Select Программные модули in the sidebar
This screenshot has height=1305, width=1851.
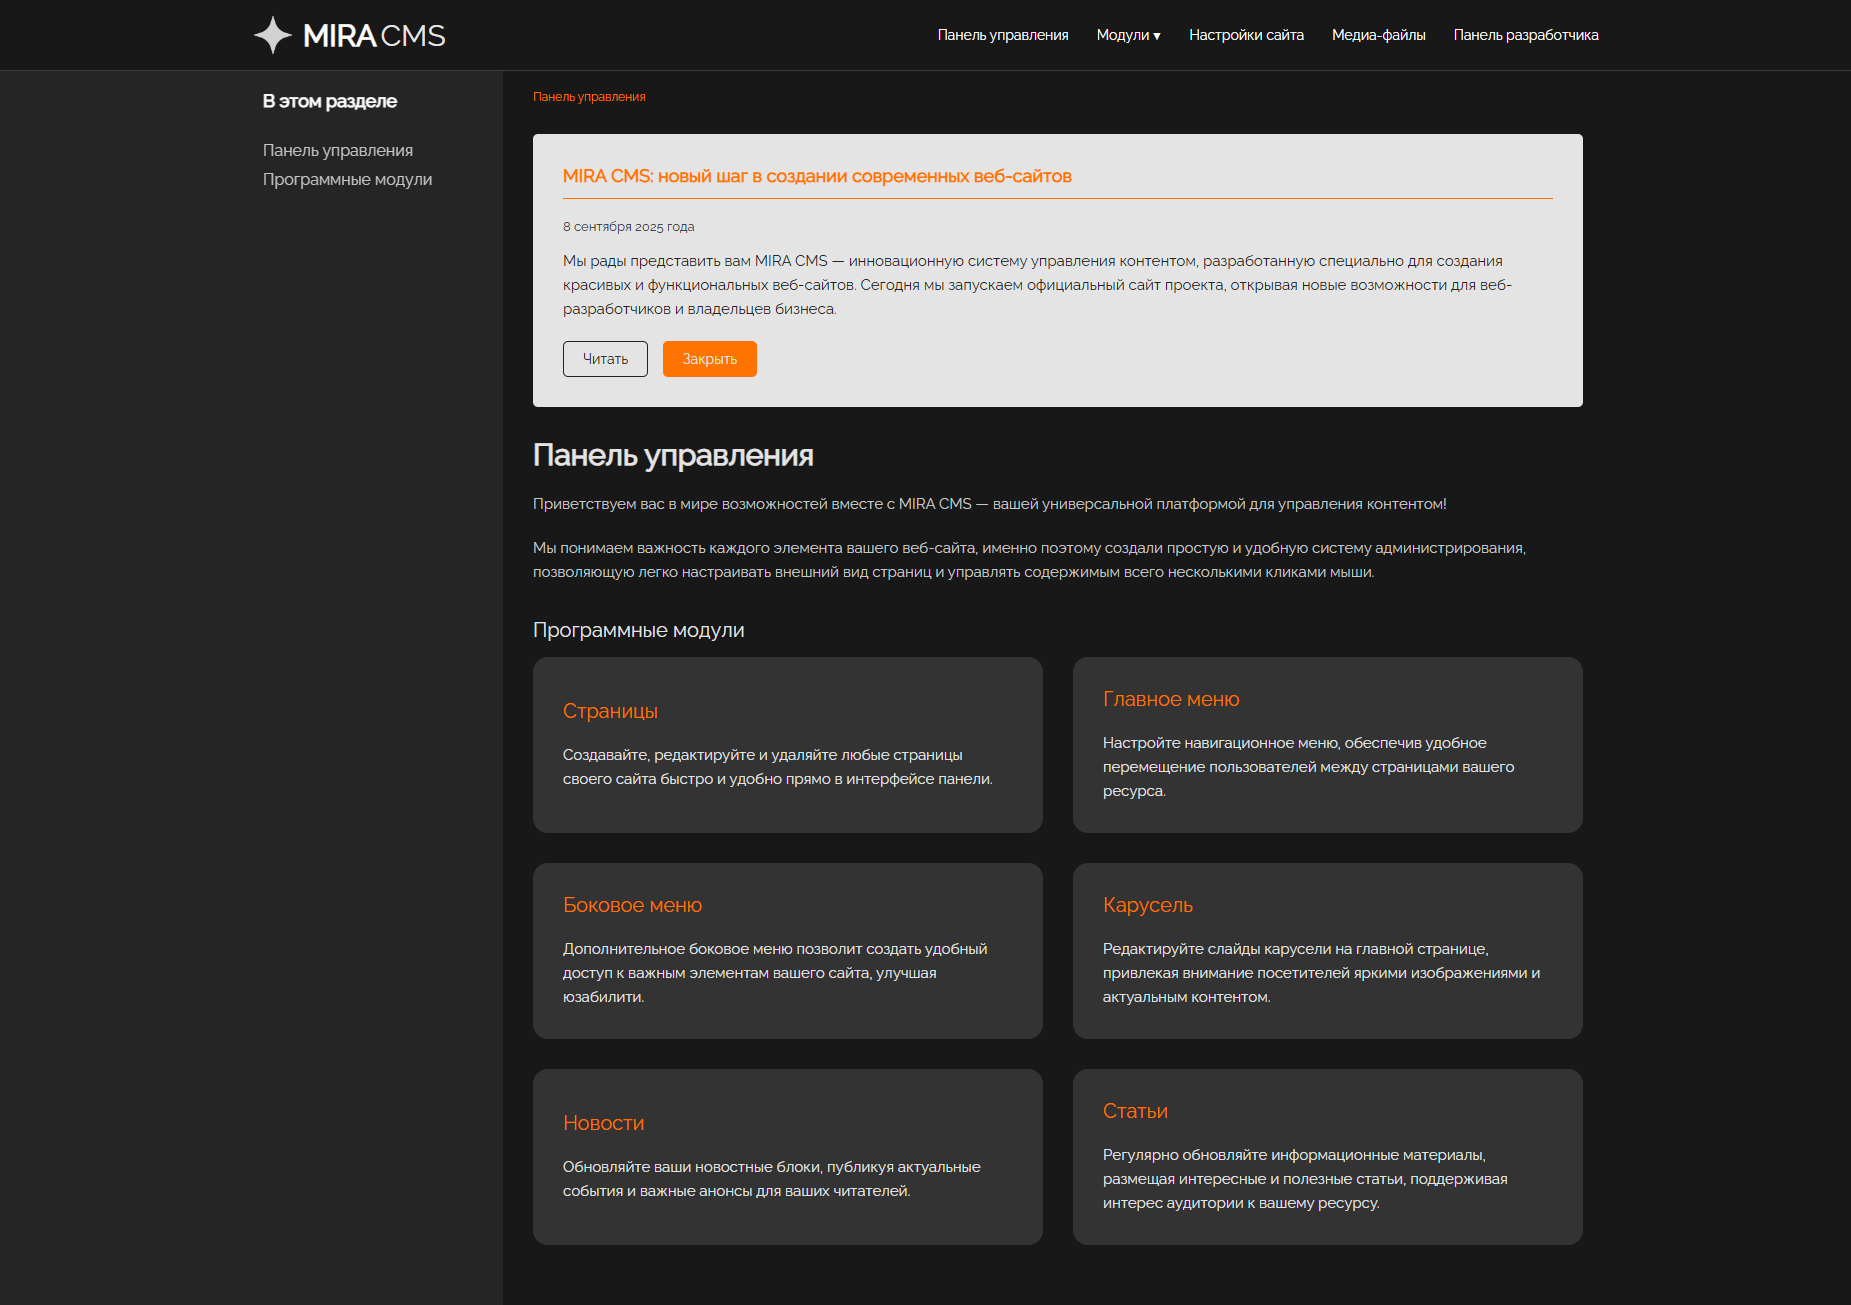[347, 179]
